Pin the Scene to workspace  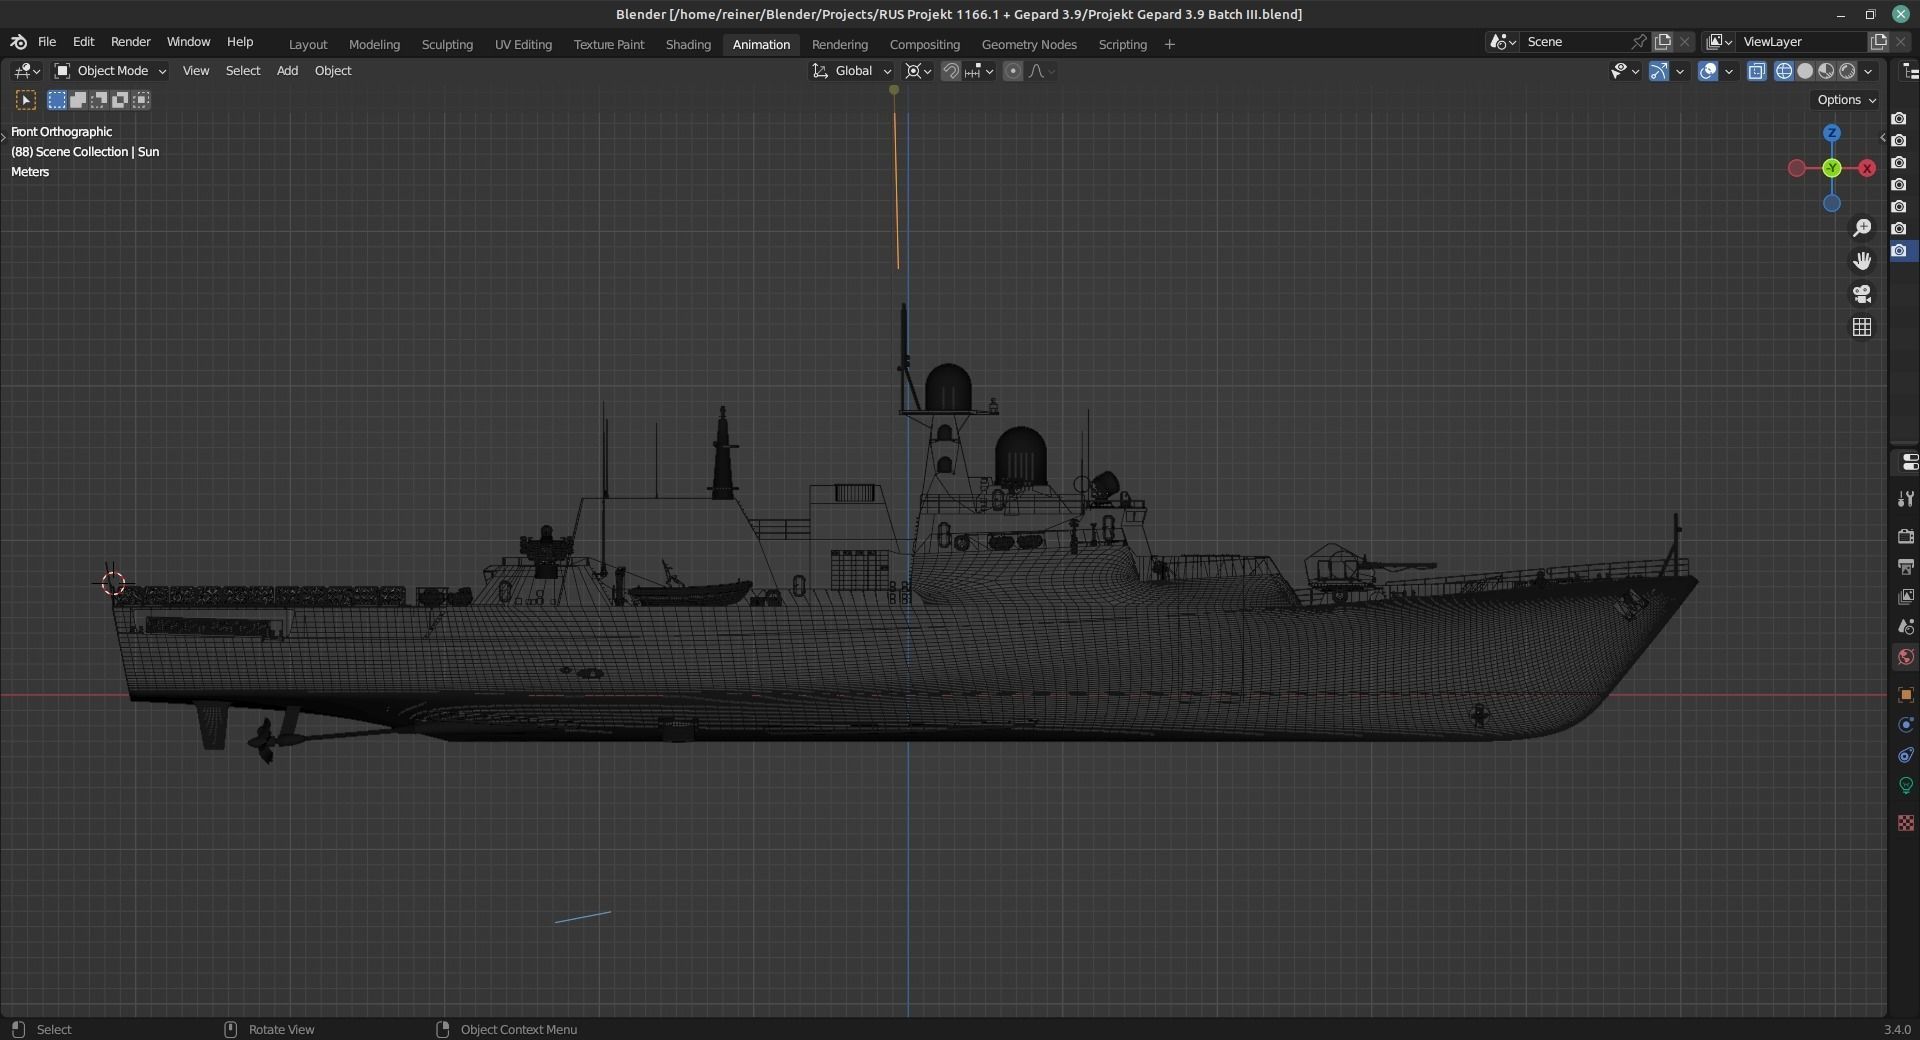coord(1639,42)
